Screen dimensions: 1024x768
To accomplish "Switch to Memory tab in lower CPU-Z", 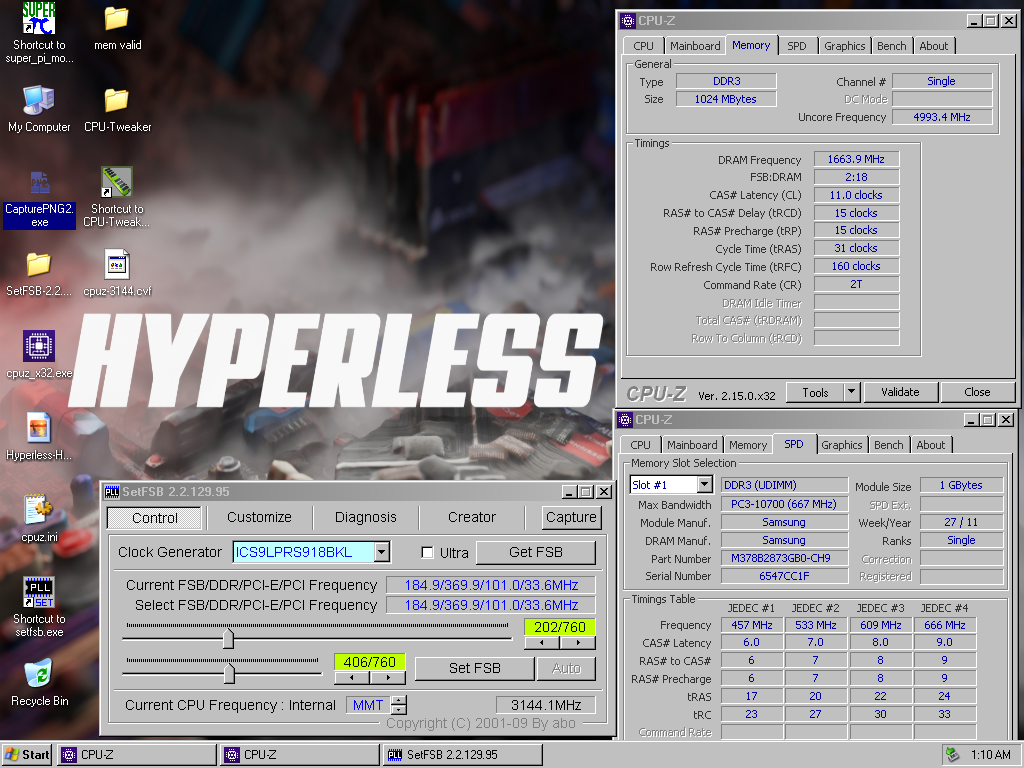I will pyautogui.click(x=748, y=445).
